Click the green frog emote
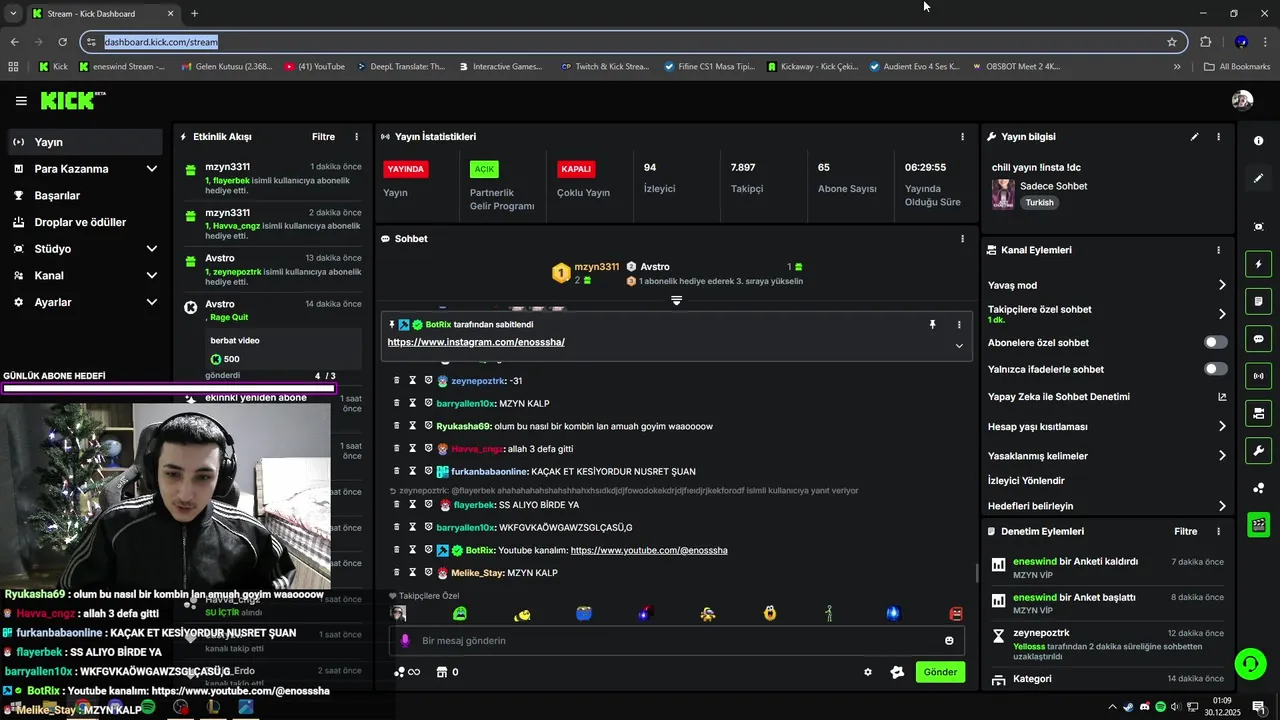The height and width of the screenshot is (720, 1280). point(460,614)
